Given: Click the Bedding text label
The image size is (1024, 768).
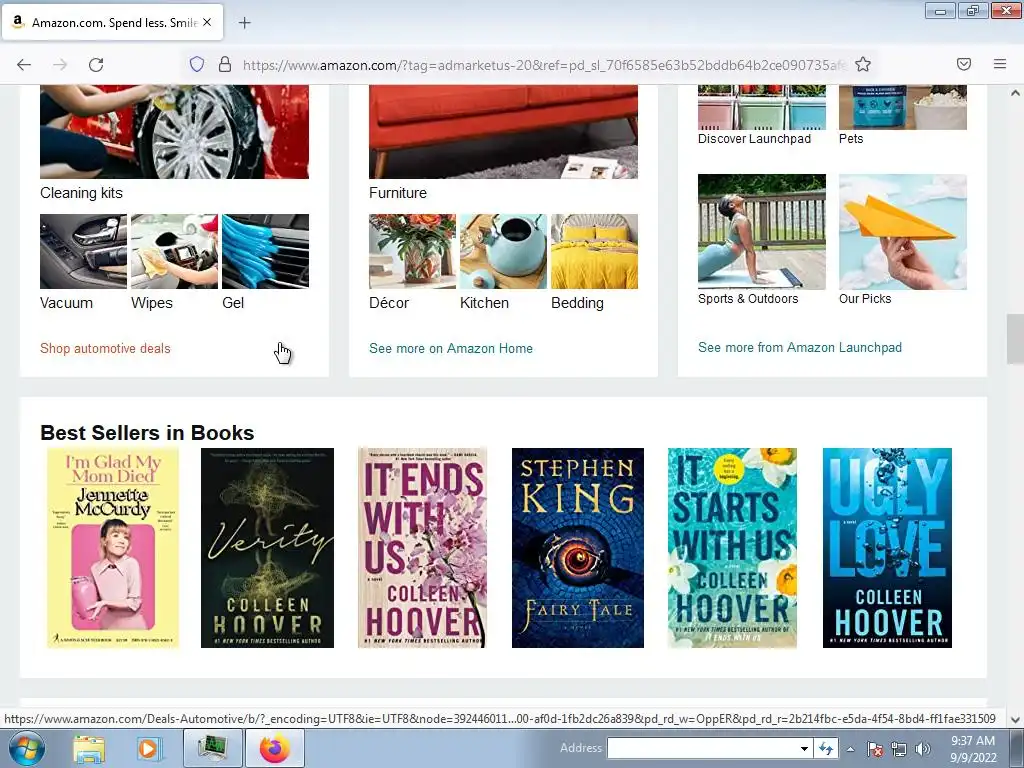Looking at the screenshot, I should click(577, 303).
